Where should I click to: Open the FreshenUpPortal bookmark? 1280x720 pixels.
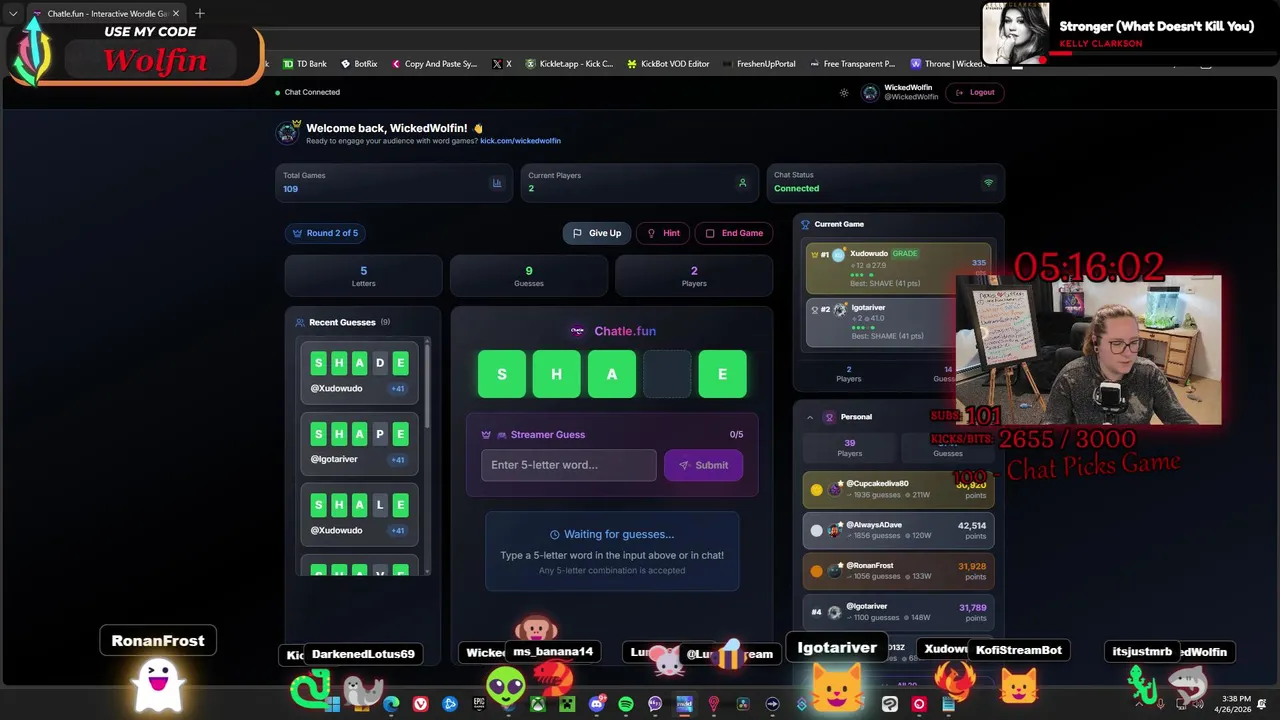(759, 64)
